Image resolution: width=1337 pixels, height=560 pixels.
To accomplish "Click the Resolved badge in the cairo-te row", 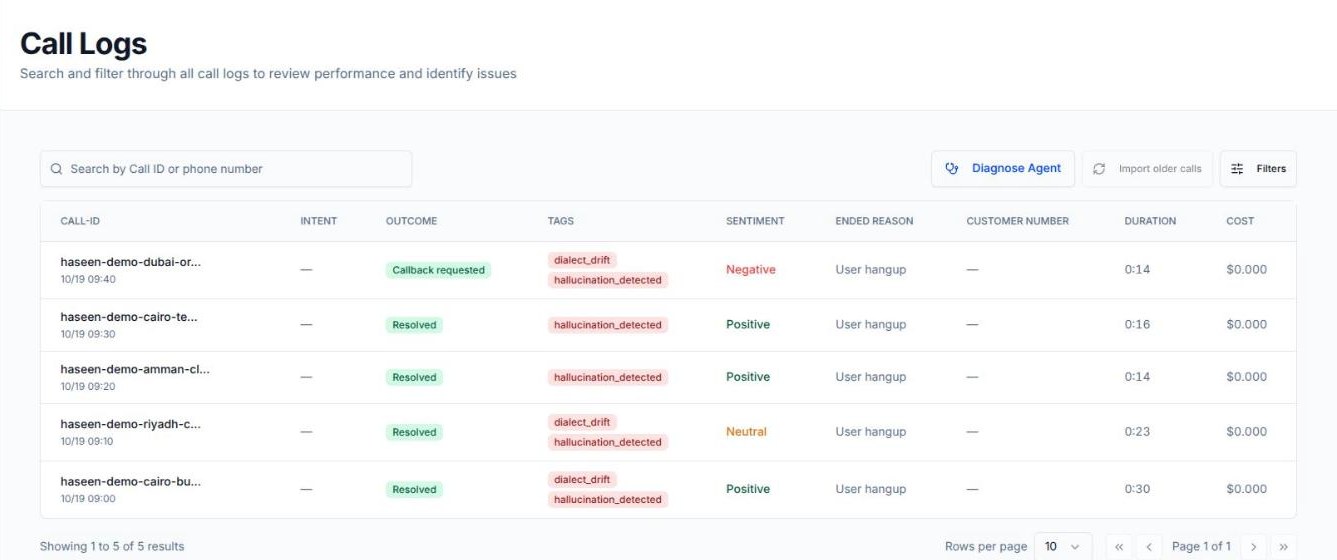I will click(414, 325).
